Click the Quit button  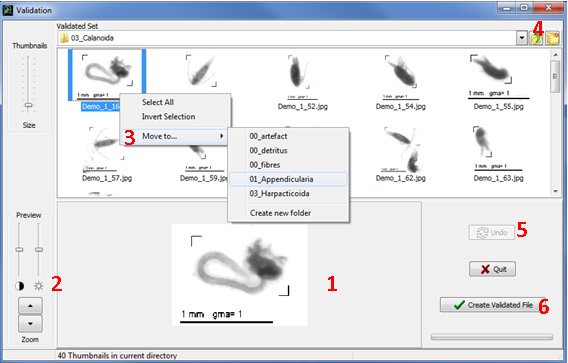(492, 269)
